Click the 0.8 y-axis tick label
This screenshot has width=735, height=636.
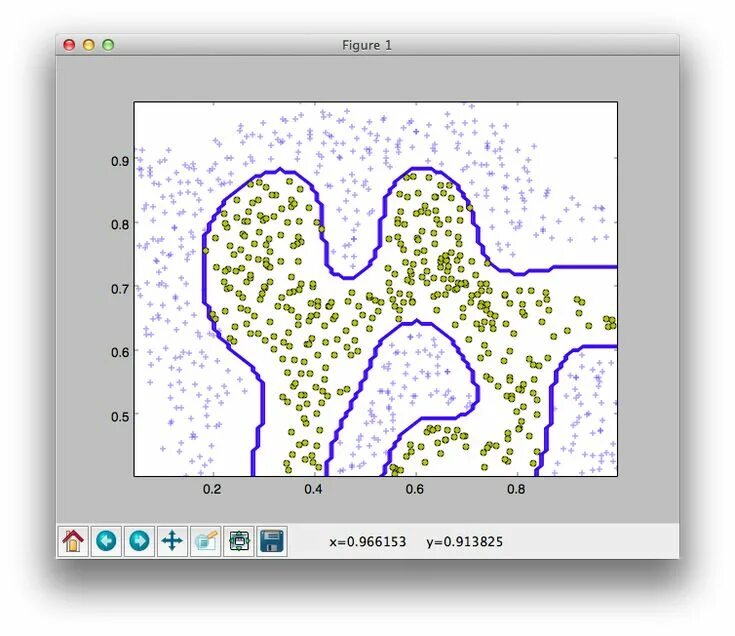pos(120,224)
